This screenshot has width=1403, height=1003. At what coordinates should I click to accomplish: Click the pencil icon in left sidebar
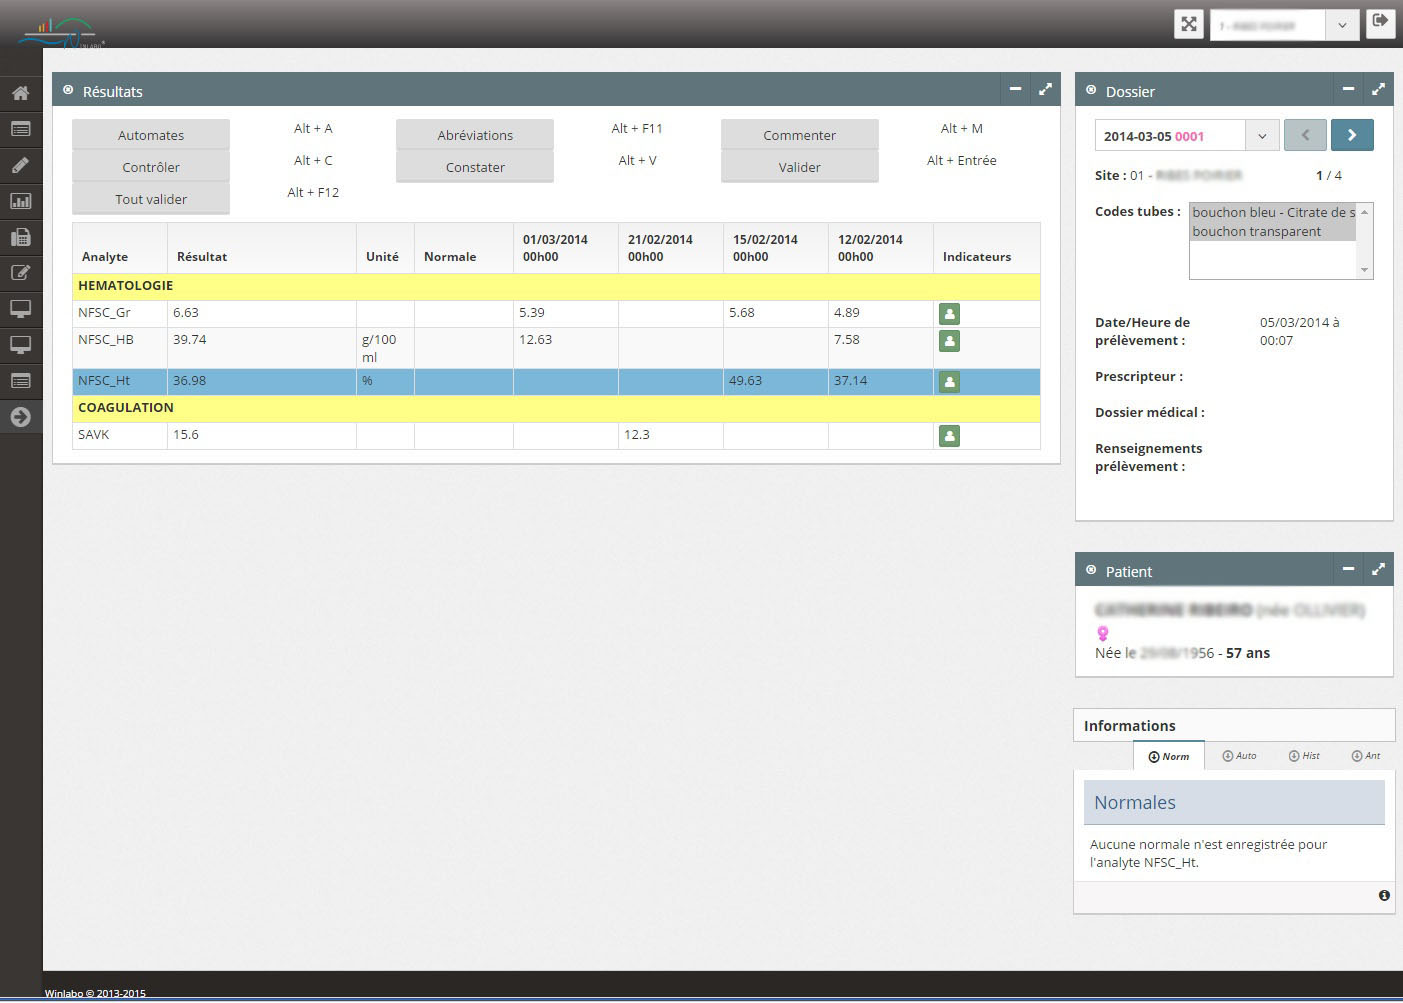[x=20, y=165]
